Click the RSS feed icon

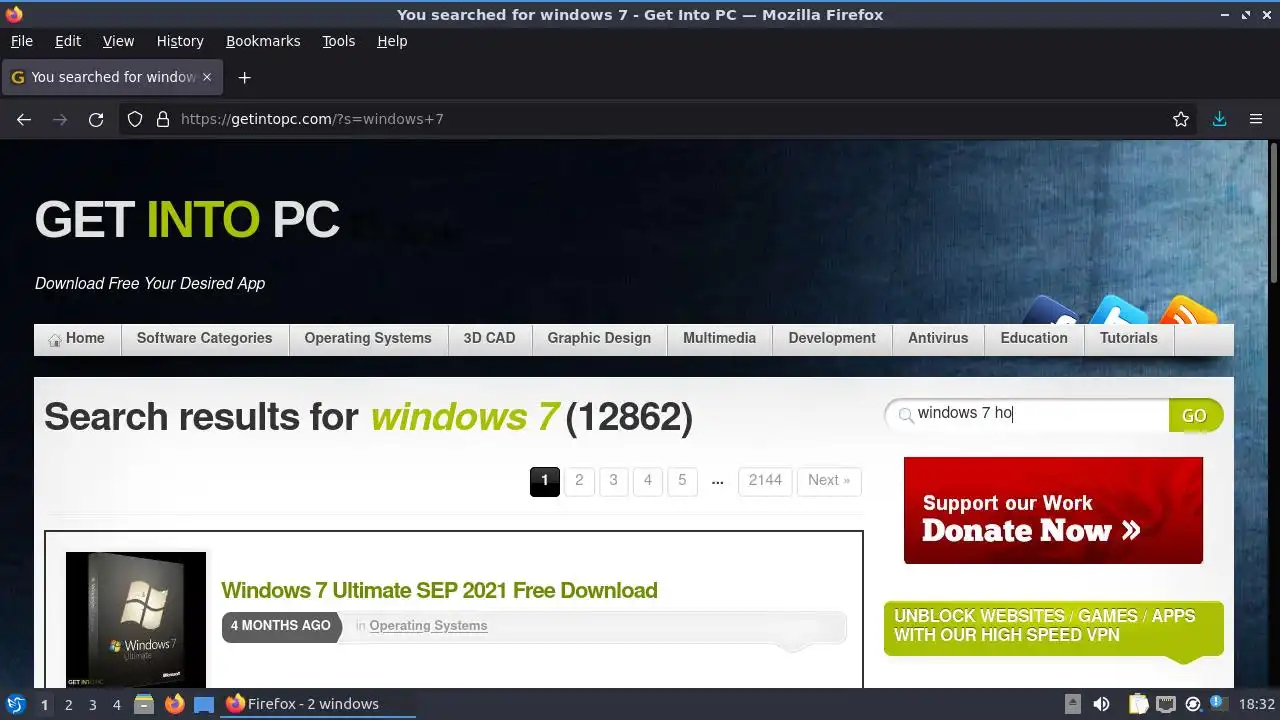pyautogui.click(x=1187, y=311)
